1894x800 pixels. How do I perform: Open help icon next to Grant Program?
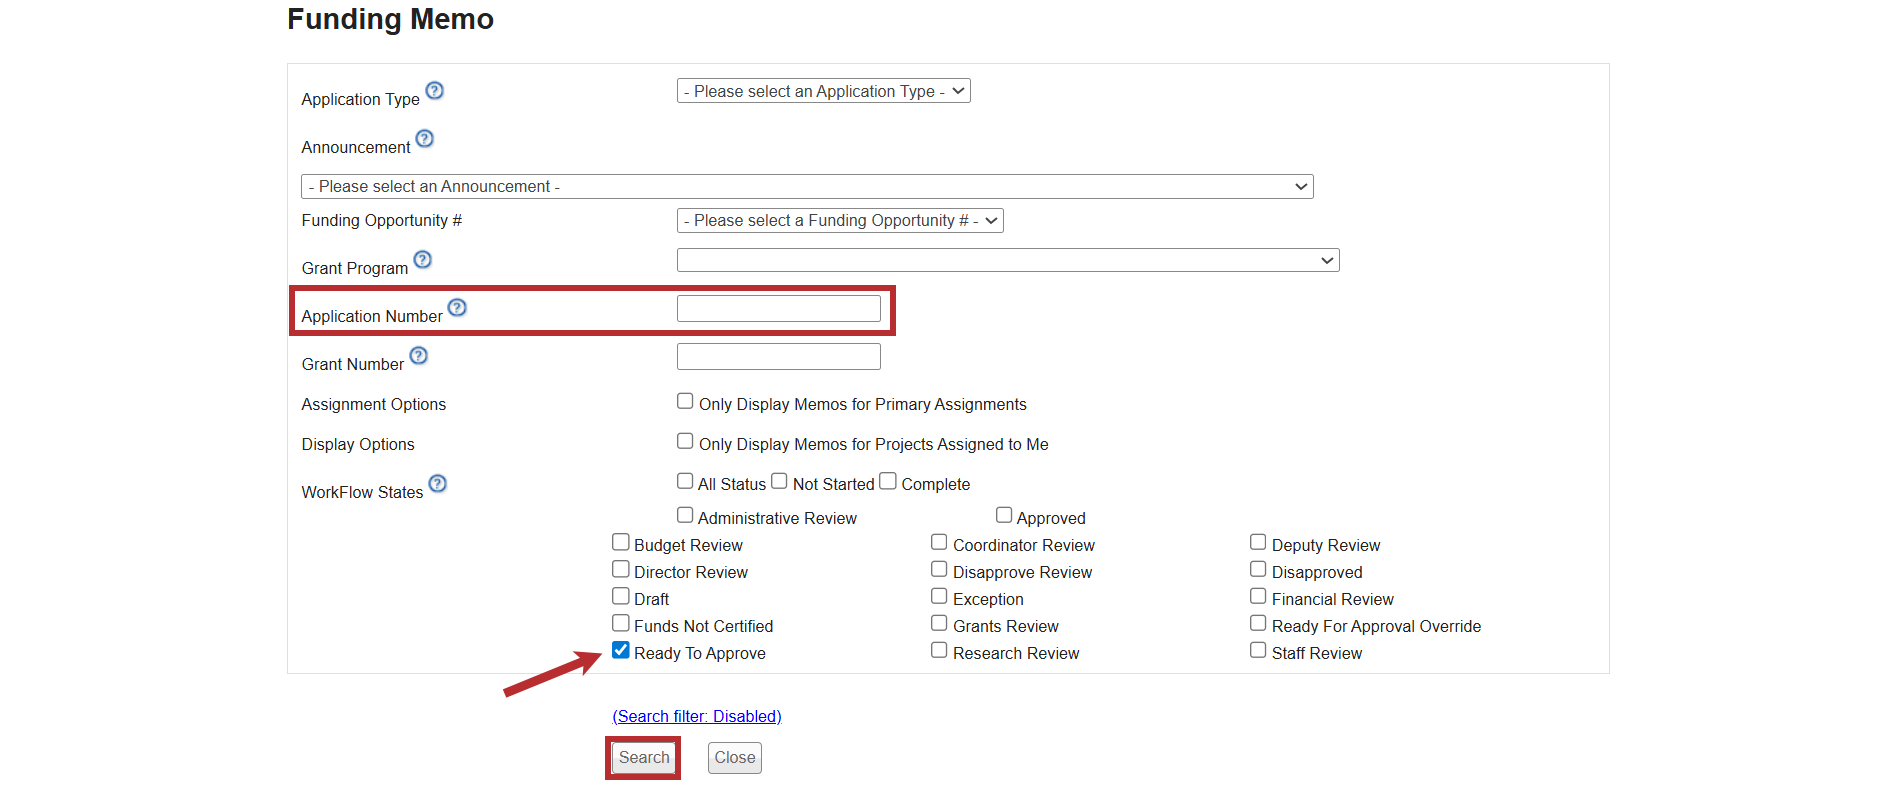point(423,260)
